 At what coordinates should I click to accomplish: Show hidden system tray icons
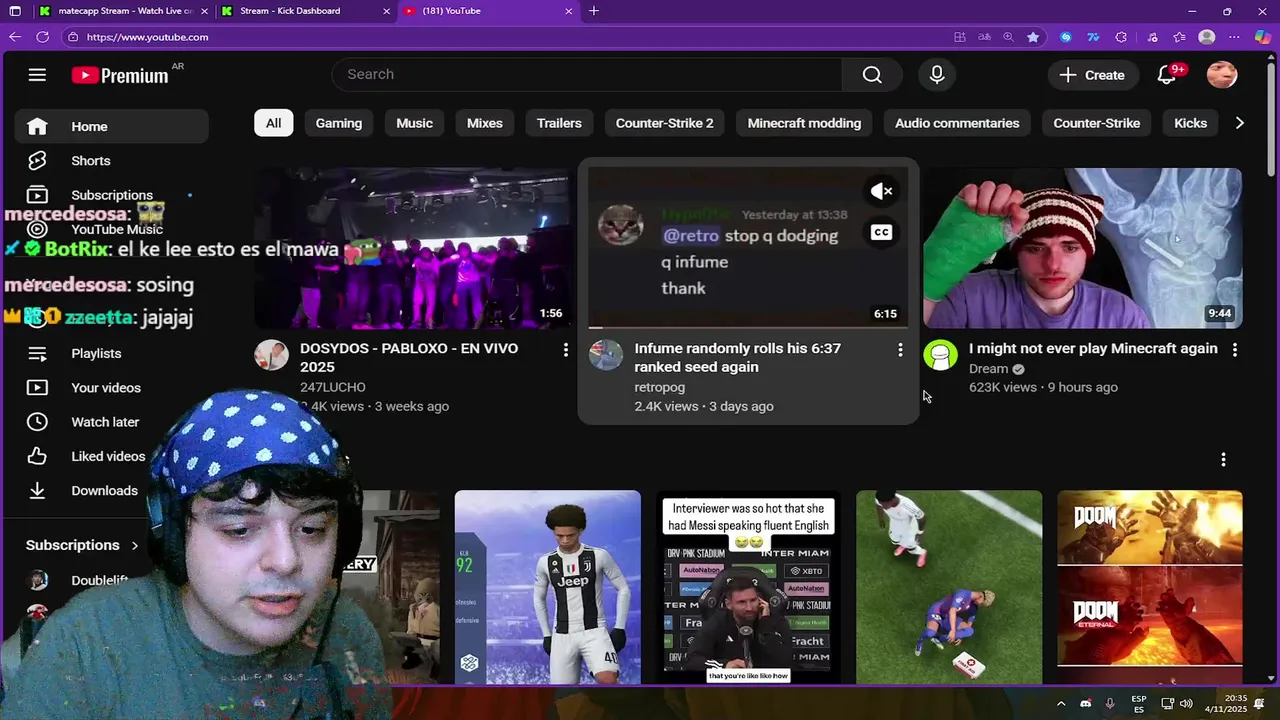tap(1061, 704)
